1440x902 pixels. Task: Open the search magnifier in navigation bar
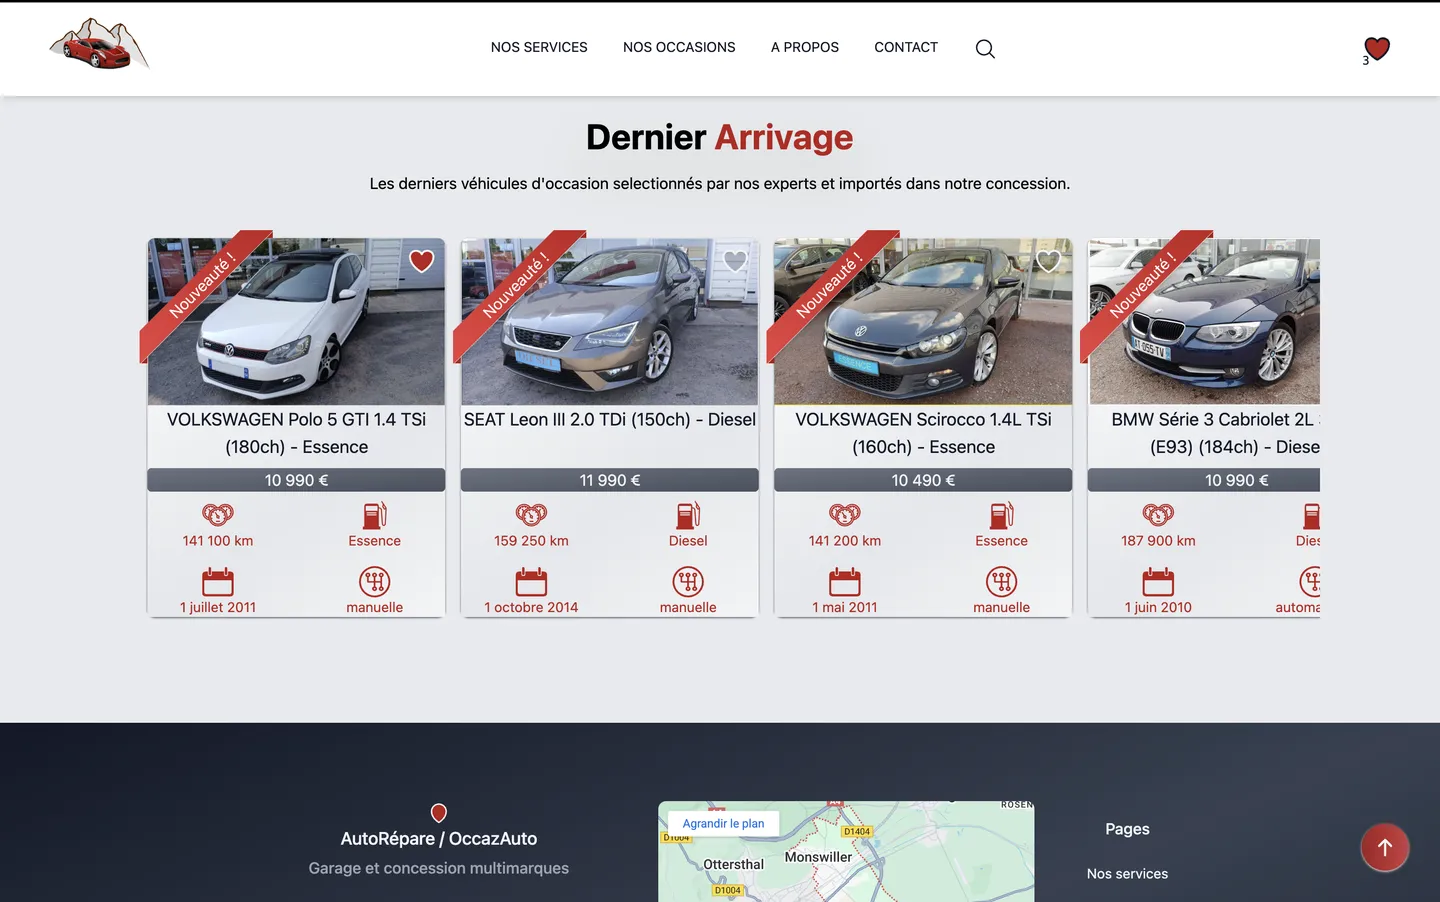coord(985,49)
